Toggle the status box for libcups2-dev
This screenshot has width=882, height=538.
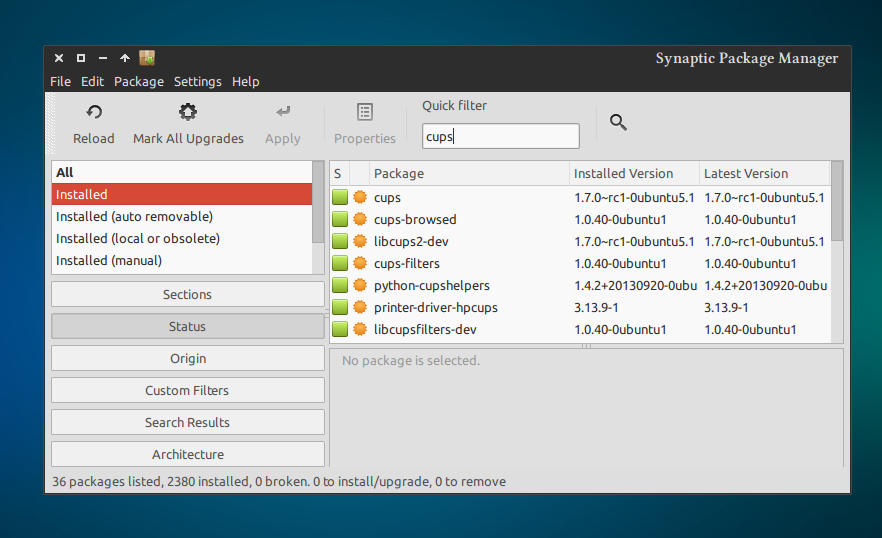(340, 241)
